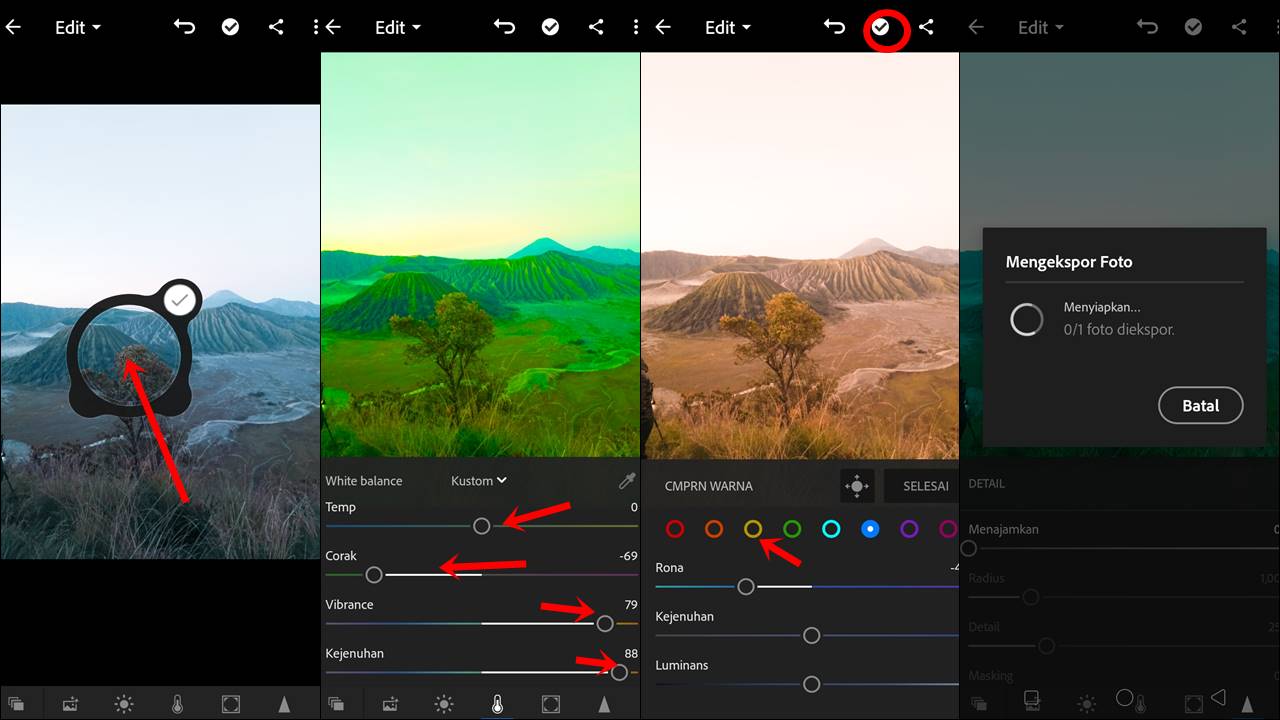The image size is (1280, 720).
Task: Tap the CMPRN WARNA label
Action: pyautogui.click(x=709, y=487)
